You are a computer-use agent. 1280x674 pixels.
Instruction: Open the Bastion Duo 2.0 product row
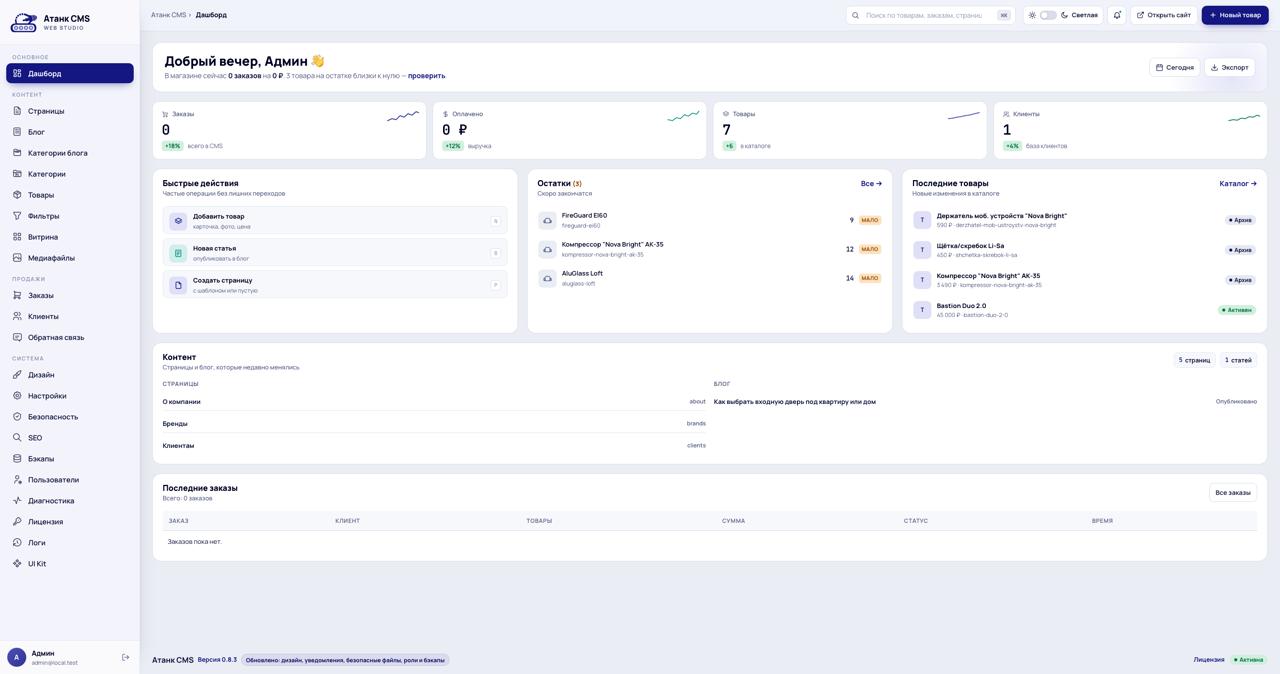[x=1084, y=310]
